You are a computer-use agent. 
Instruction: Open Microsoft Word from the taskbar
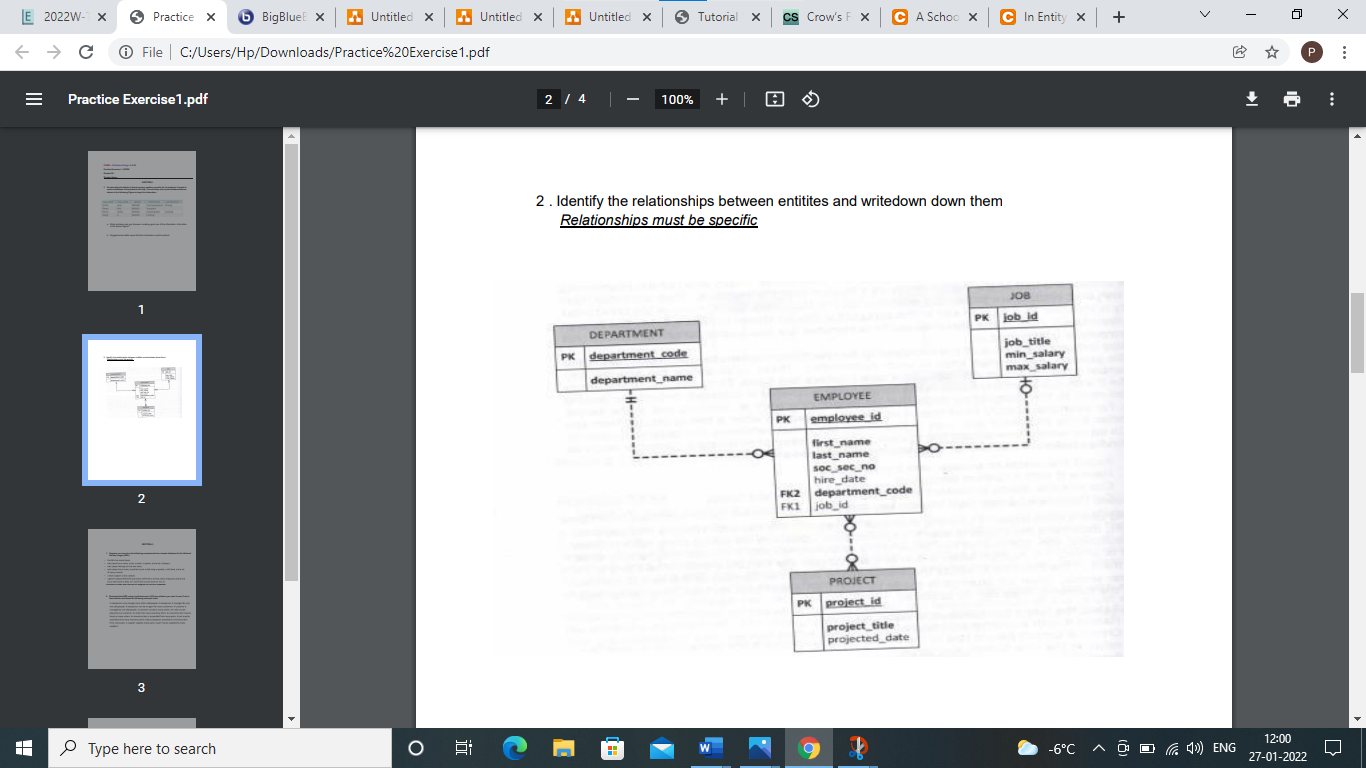pos(710,748)
